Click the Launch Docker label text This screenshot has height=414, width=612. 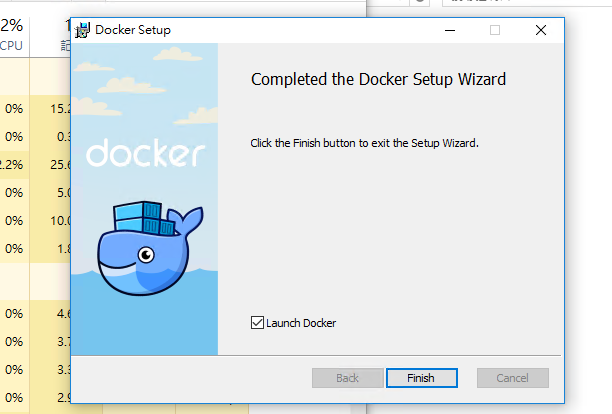pos(301,323)
